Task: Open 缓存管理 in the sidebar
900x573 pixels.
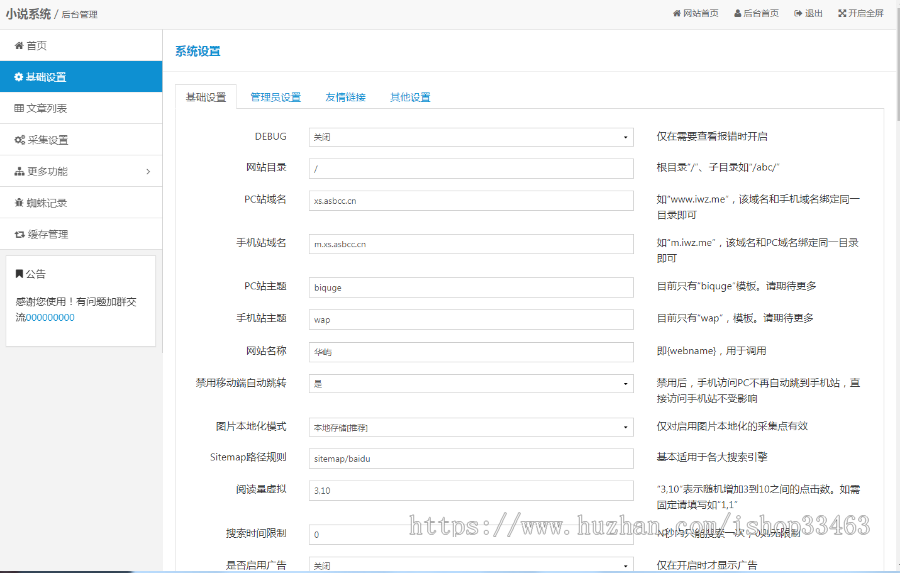Action: coord(81,234)
